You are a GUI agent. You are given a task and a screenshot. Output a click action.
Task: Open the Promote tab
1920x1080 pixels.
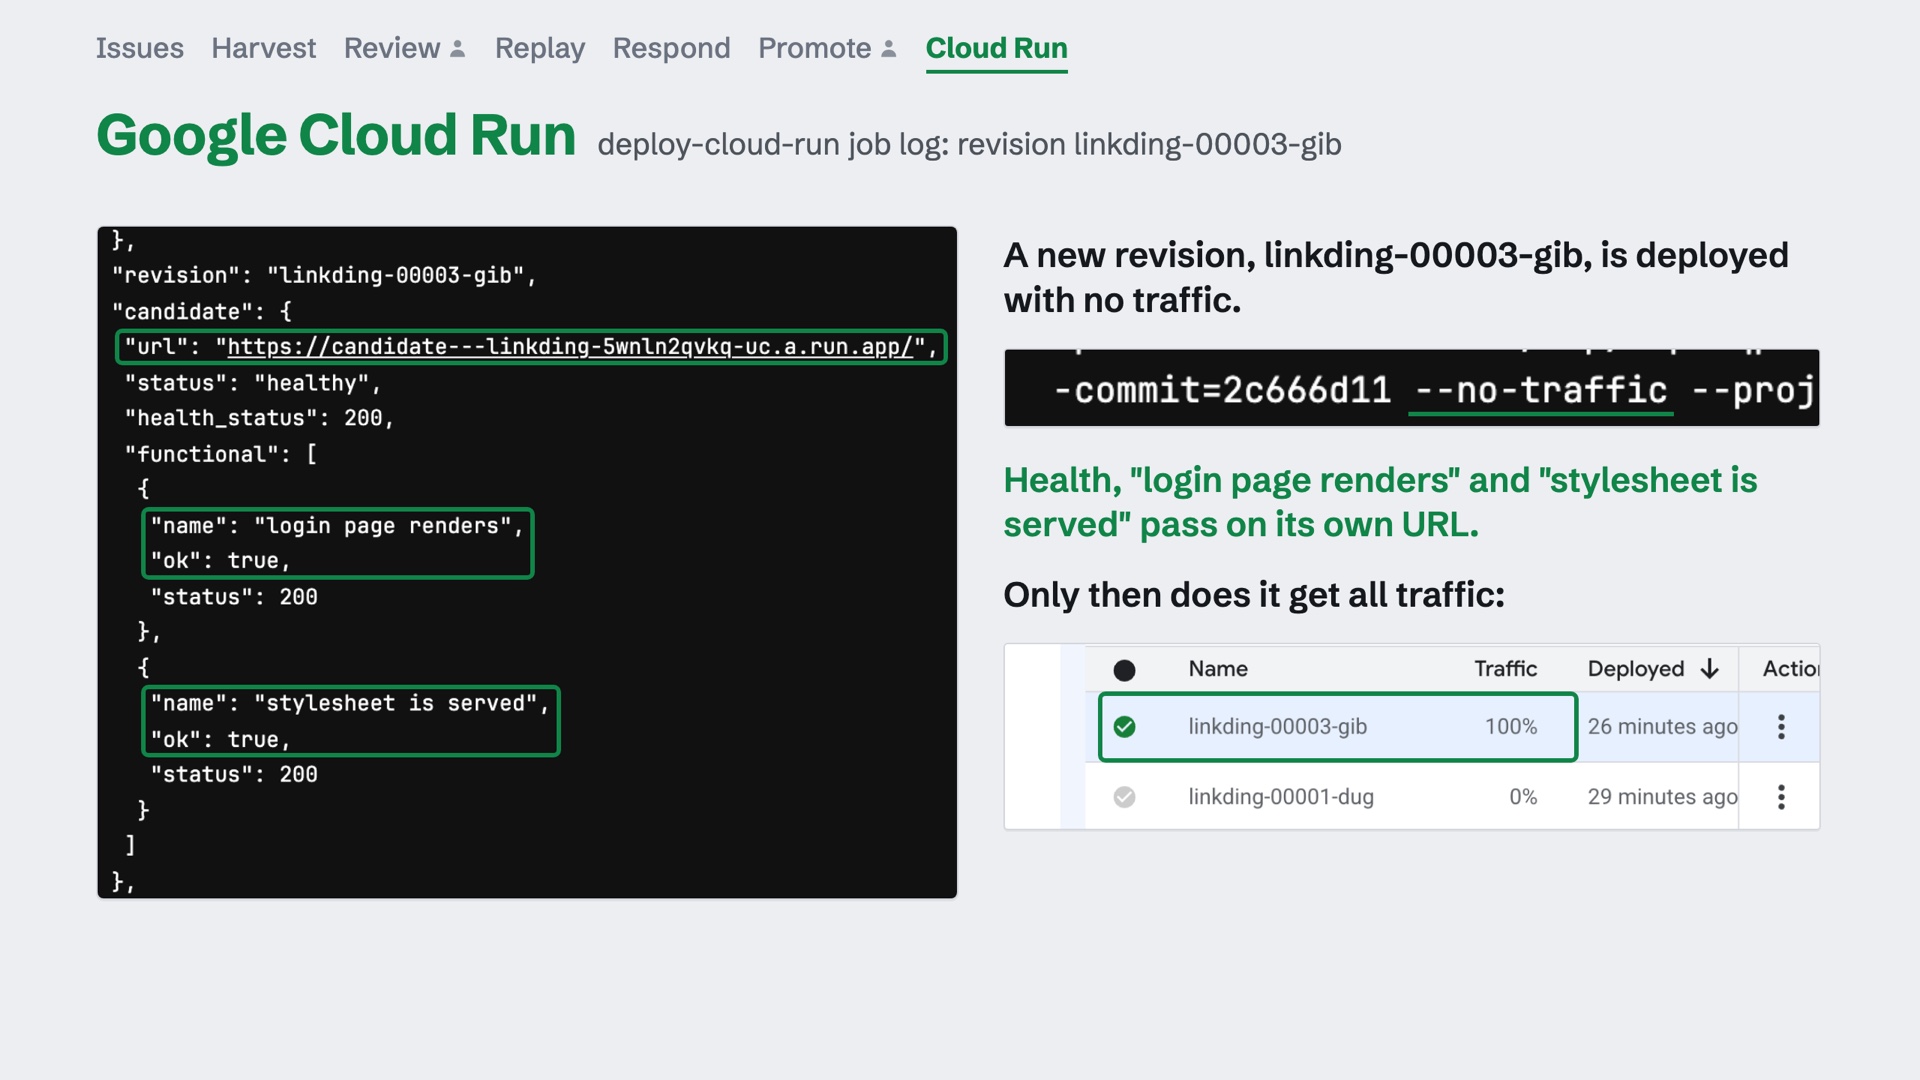click(814, 48)
